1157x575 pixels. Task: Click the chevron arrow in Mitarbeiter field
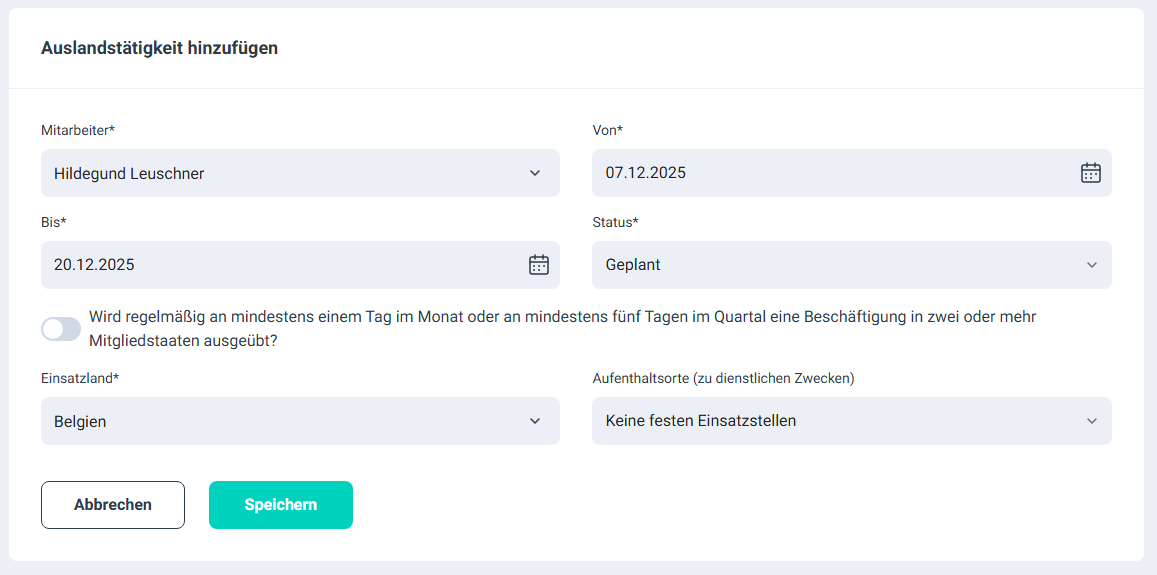coord(535,173)
